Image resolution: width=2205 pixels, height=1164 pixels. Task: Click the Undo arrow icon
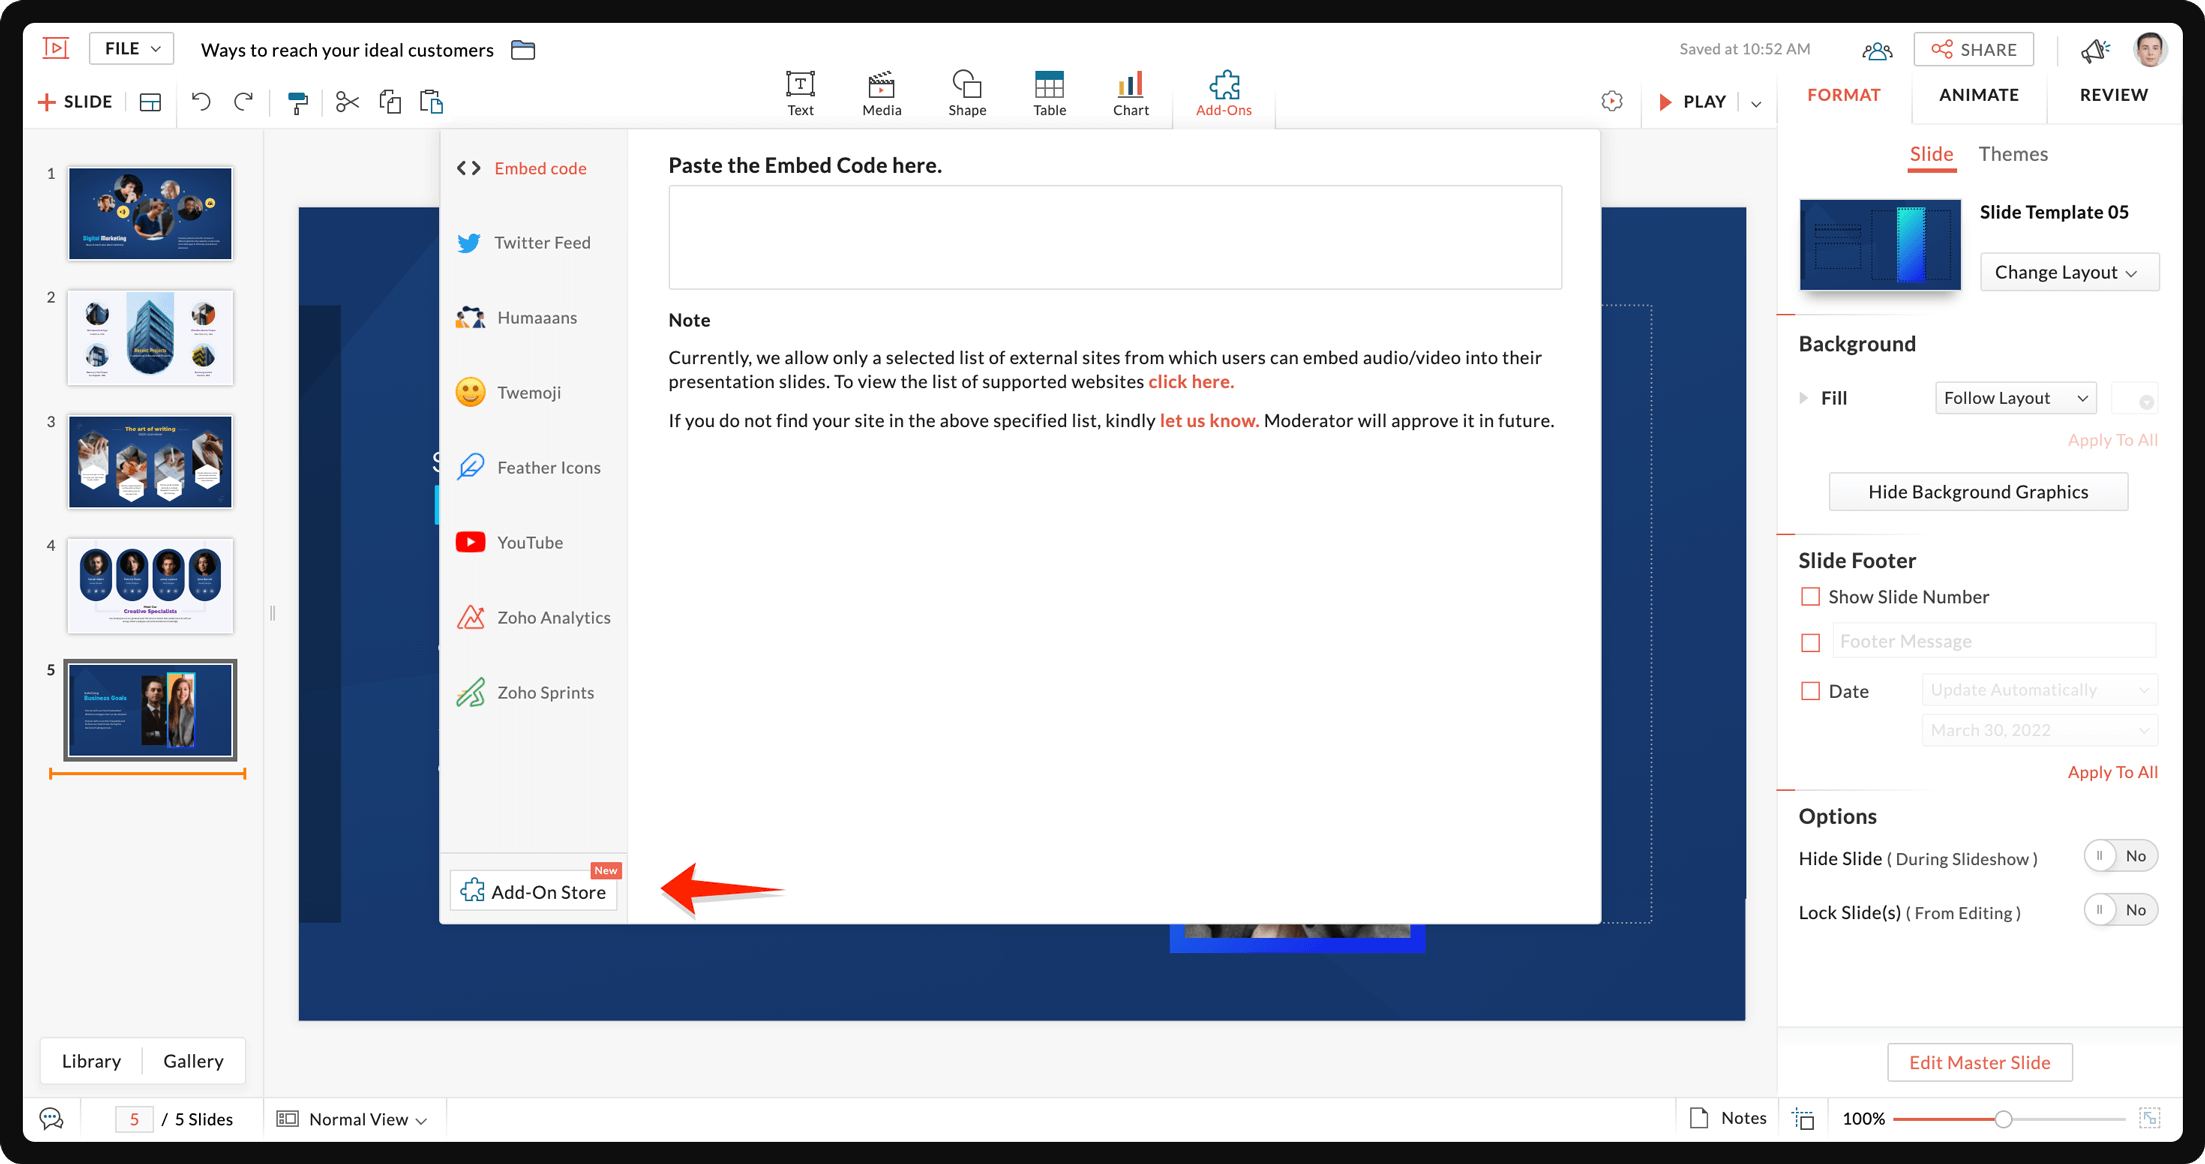(x=201, y=102)
